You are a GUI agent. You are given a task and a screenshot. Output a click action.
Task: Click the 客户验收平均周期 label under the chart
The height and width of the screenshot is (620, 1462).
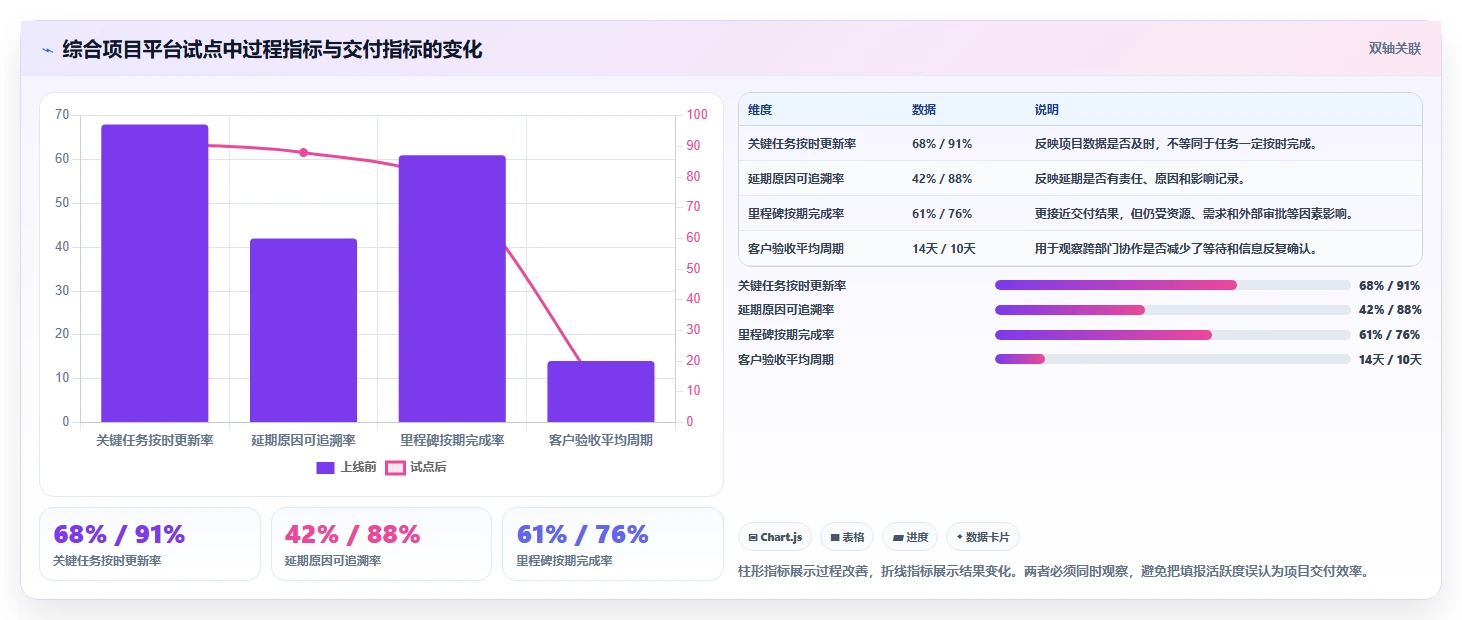(x=600, y=440)
